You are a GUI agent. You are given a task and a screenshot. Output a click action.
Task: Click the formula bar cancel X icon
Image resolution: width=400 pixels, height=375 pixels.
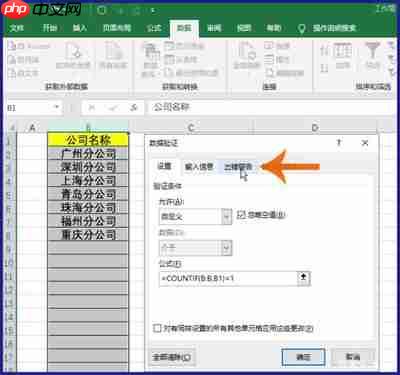92,107
